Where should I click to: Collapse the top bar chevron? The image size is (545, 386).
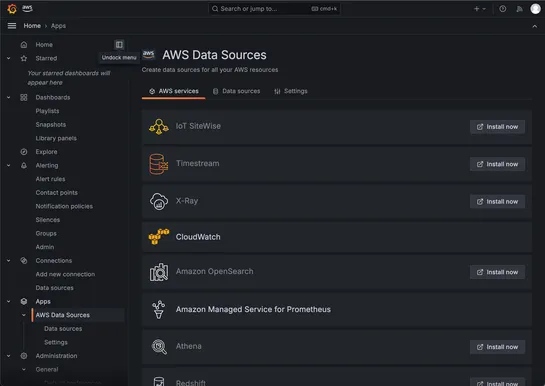coord(535,26)
